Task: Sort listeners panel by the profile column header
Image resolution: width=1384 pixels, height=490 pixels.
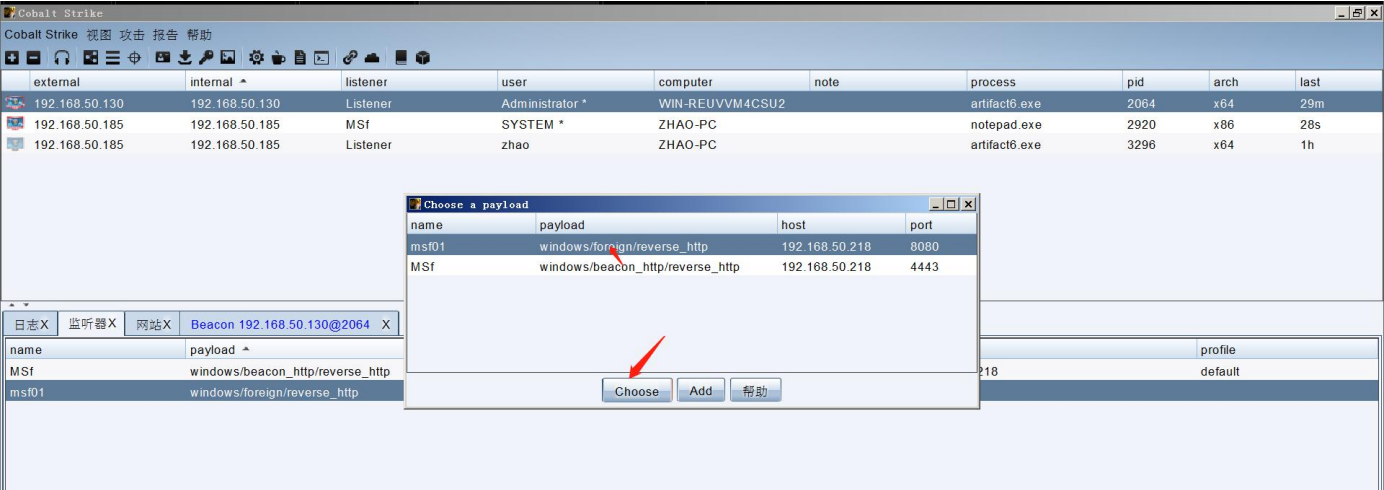Action: 1288,350
